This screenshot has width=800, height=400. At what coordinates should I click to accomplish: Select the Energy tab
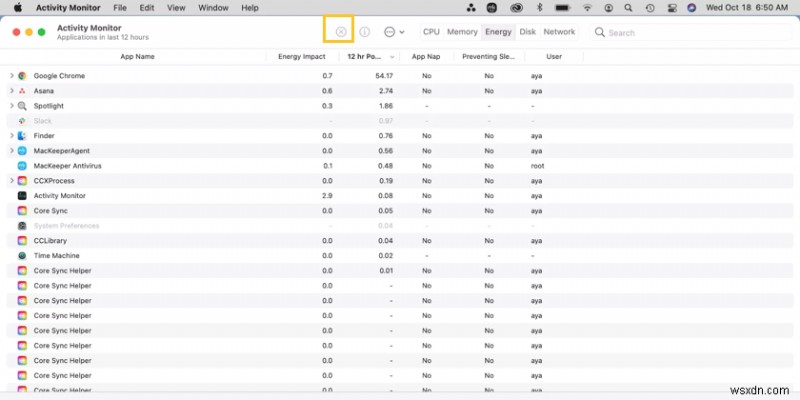(498, 32)
